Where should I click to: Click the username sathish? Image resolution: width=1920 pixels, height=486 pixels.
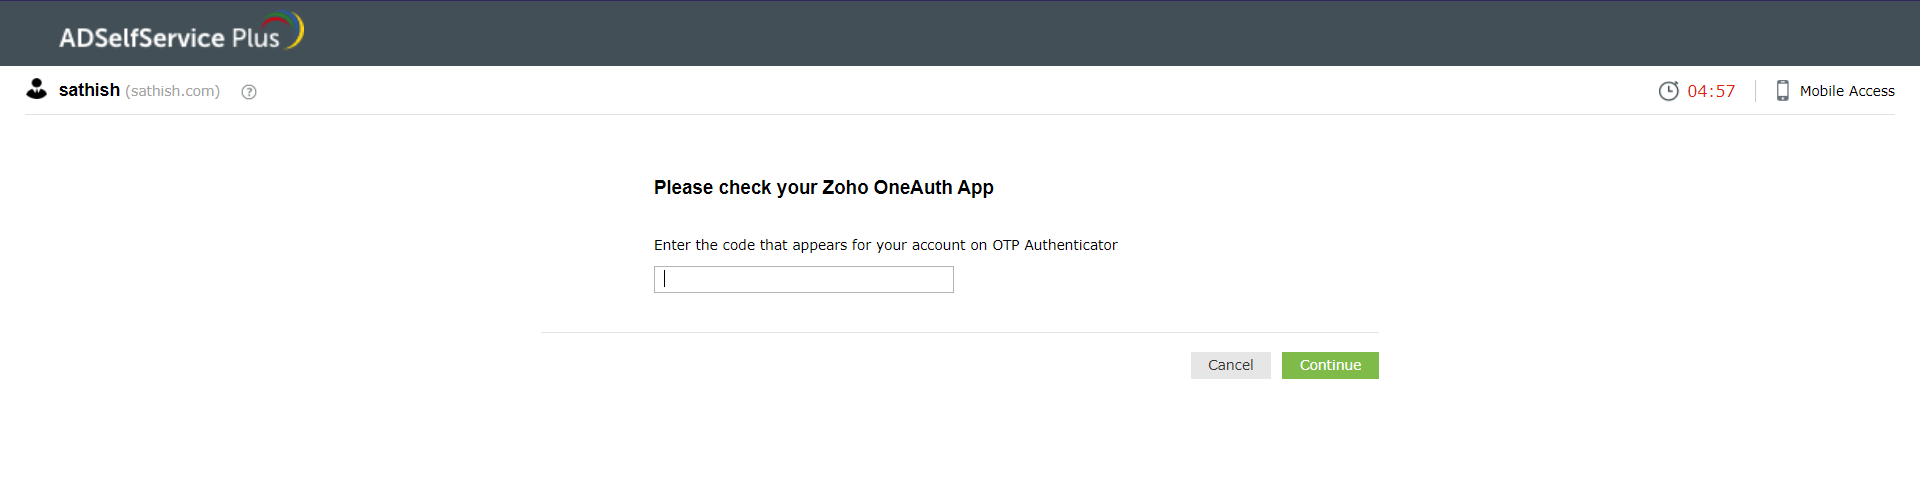pyautogui.click(x=89, y=90)
